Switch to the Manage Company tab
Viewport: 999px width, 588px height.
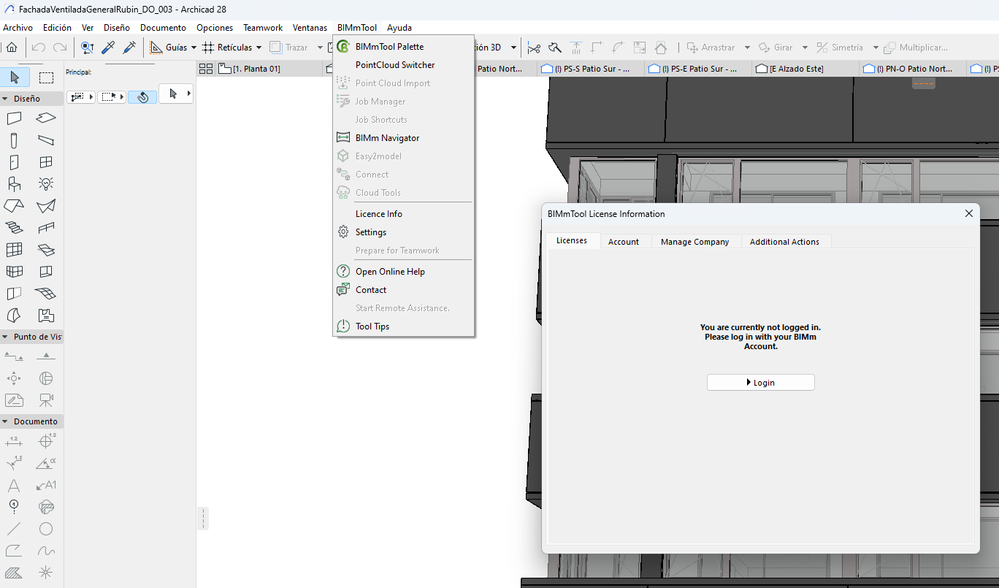tap(694, 241)
